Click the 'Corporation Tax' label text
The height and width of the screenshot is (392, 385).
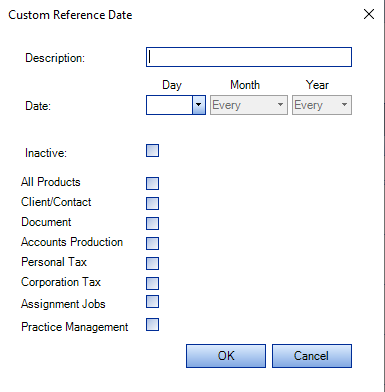pos(61,282)
